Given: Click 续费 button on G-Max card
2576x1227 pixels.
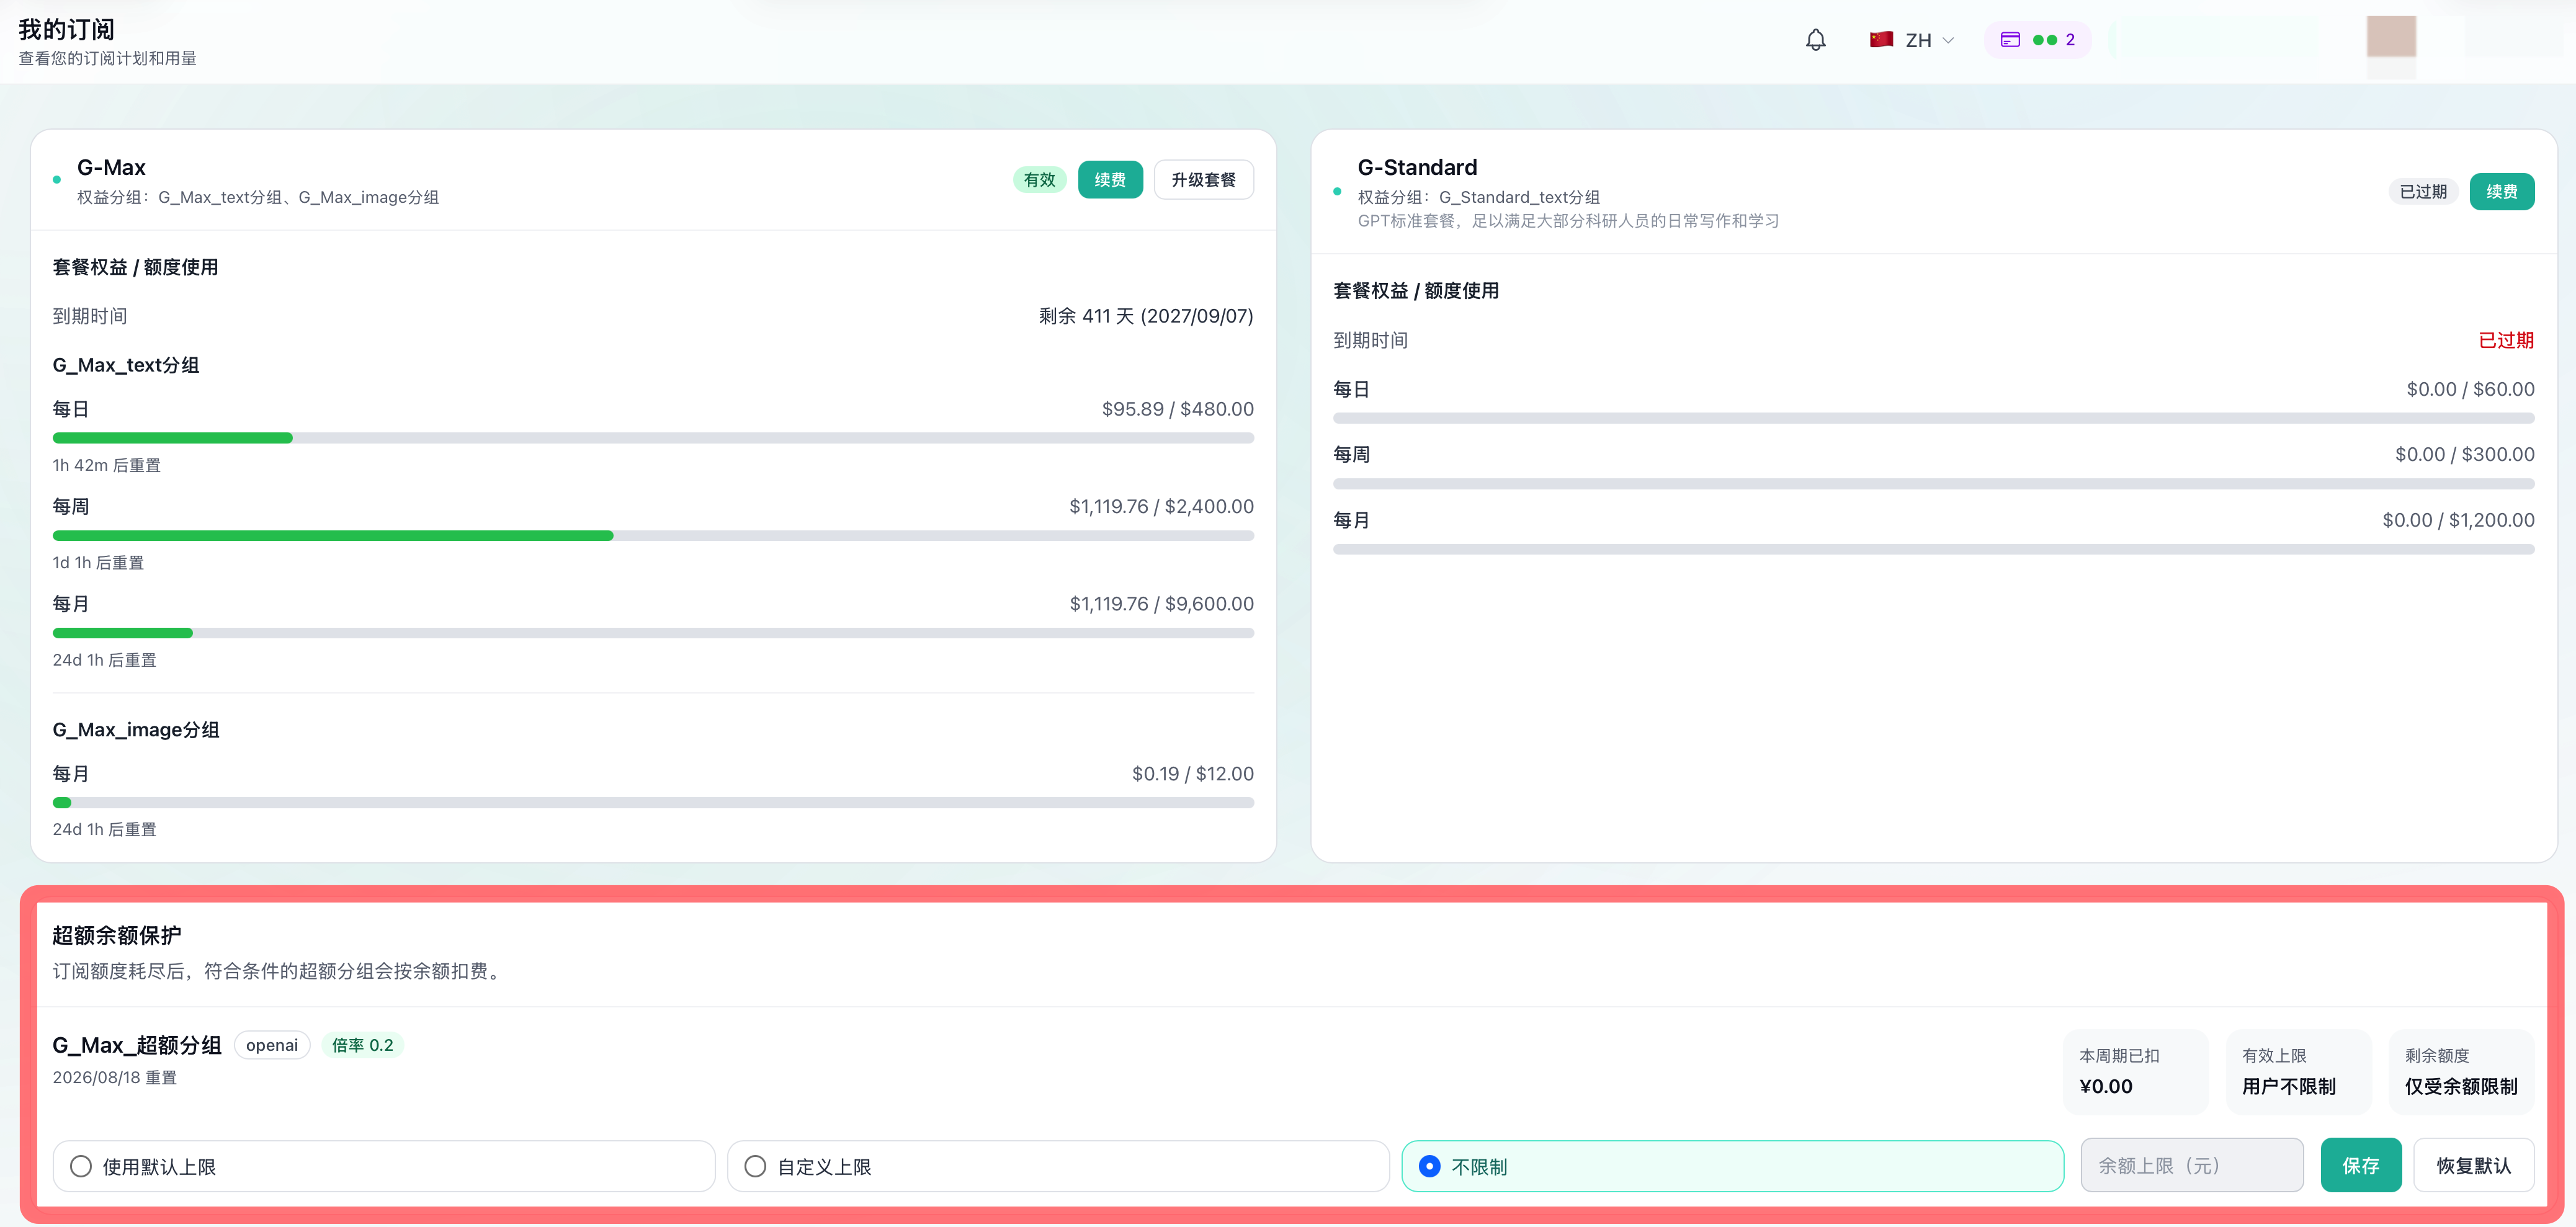Looking at the screenshot, I should [x=1110, y=180].
